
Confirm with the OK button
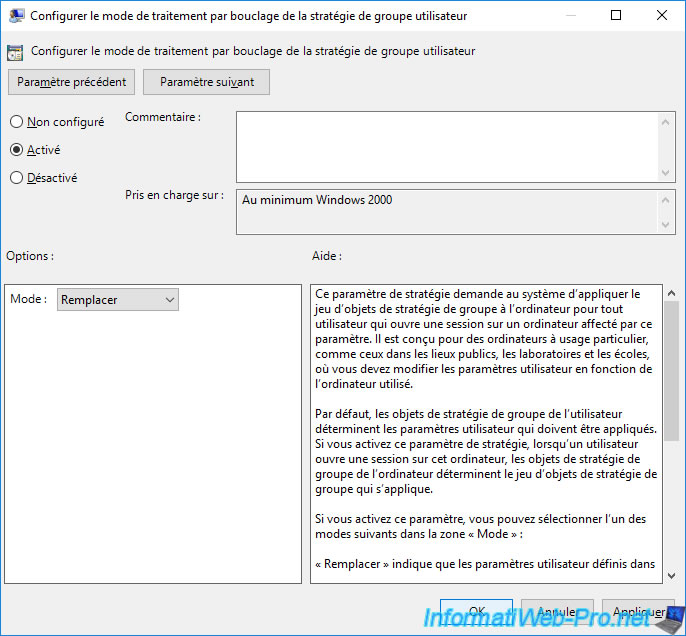coord(477,611)
